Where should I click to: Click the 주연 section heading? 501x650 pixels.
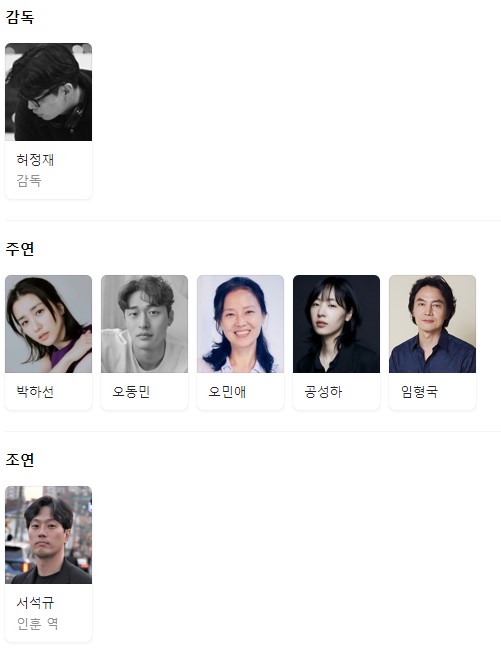tap(19, 249)
